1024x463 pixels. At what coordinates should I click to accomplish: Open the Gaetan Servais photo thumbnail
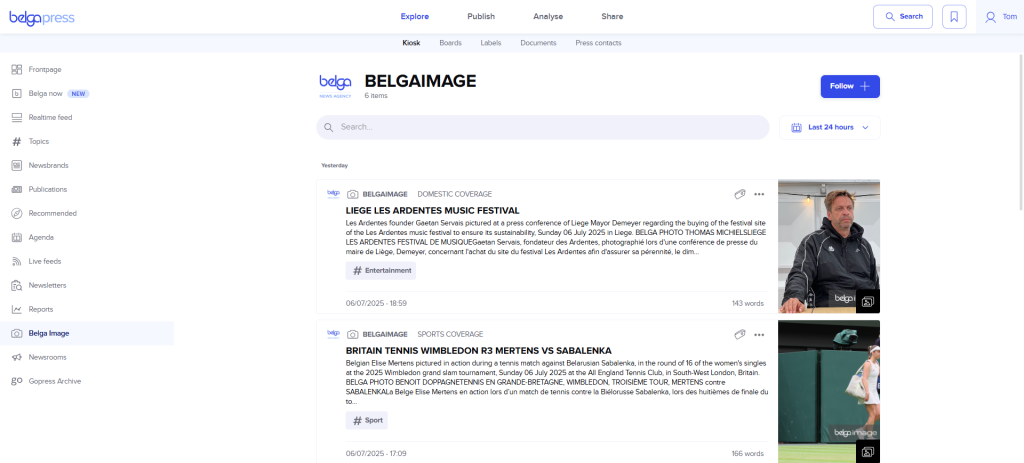[829, 246]
